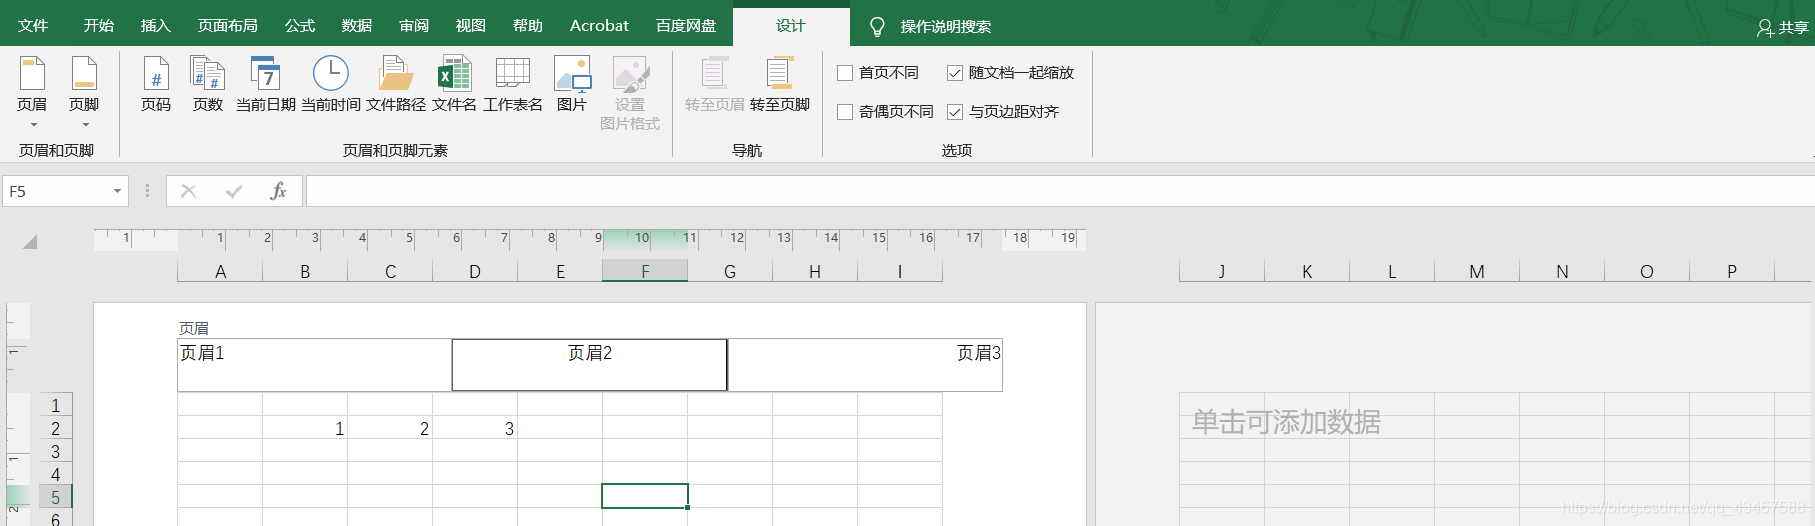Confirm entry with checkmark icon
Viewport: 1815px width, 526px height.
[x=234, y=191]
